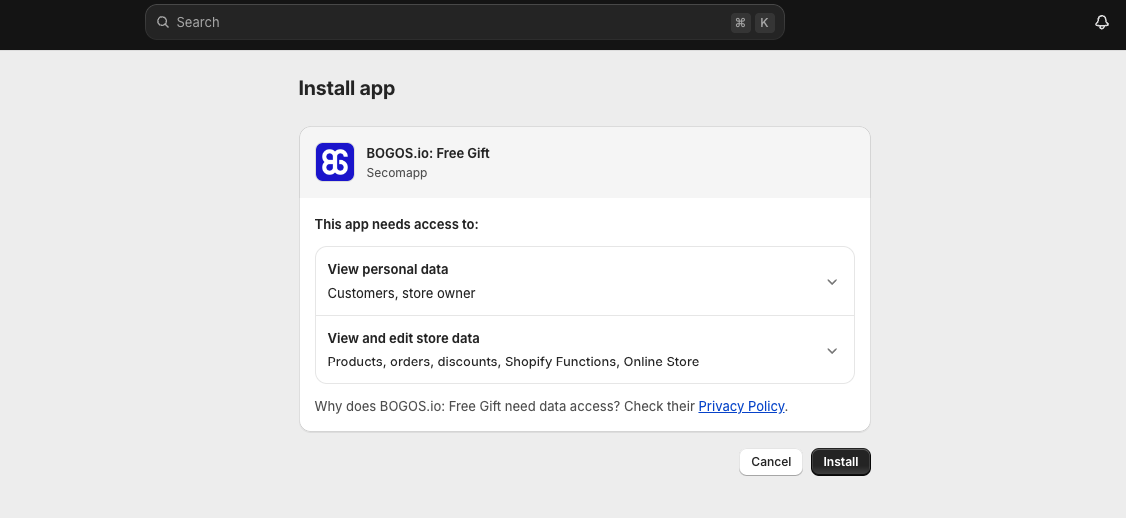Click the 'BOGOS.io: Free Gift' app name
This screenshot has height=518, width=1126.
[428, 153]
